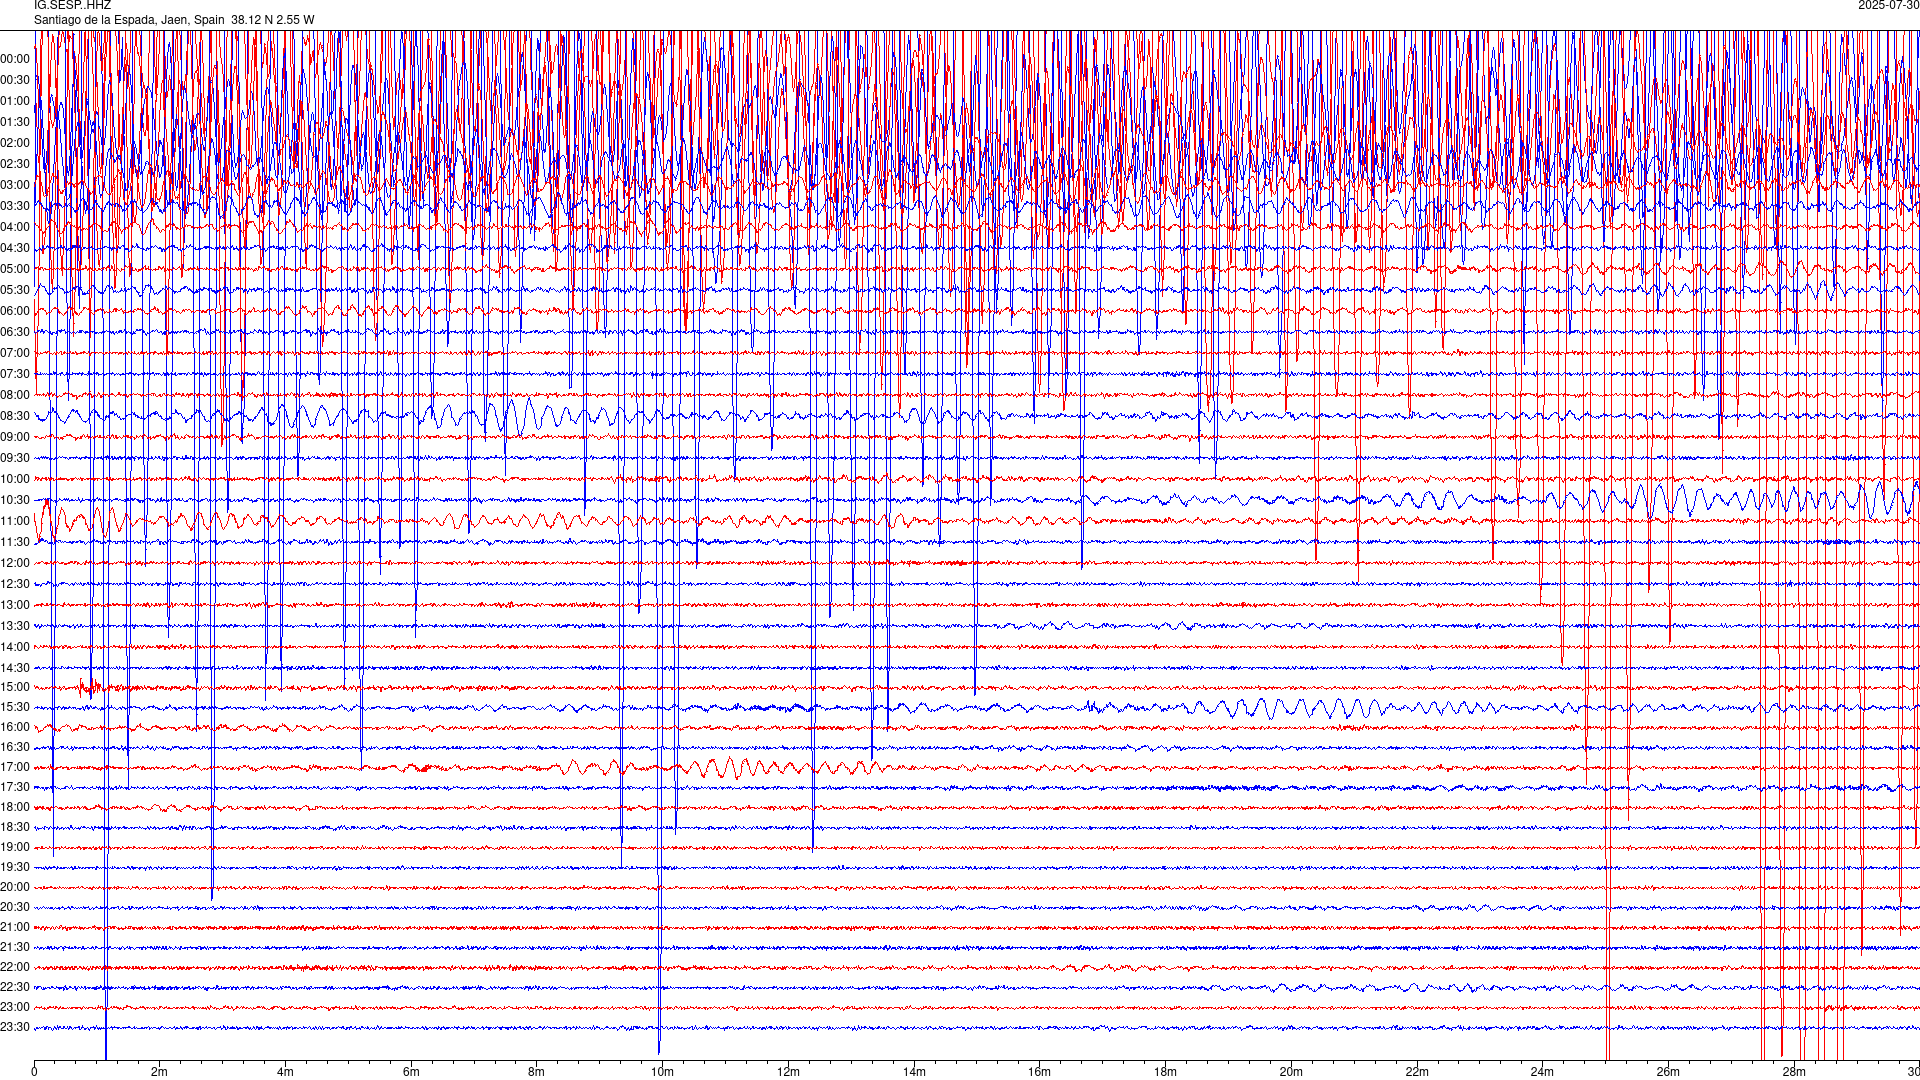1920x1080 pixels.
Task: Click the IG.SESP..HHZ station code title
Action: pos(72,6)
